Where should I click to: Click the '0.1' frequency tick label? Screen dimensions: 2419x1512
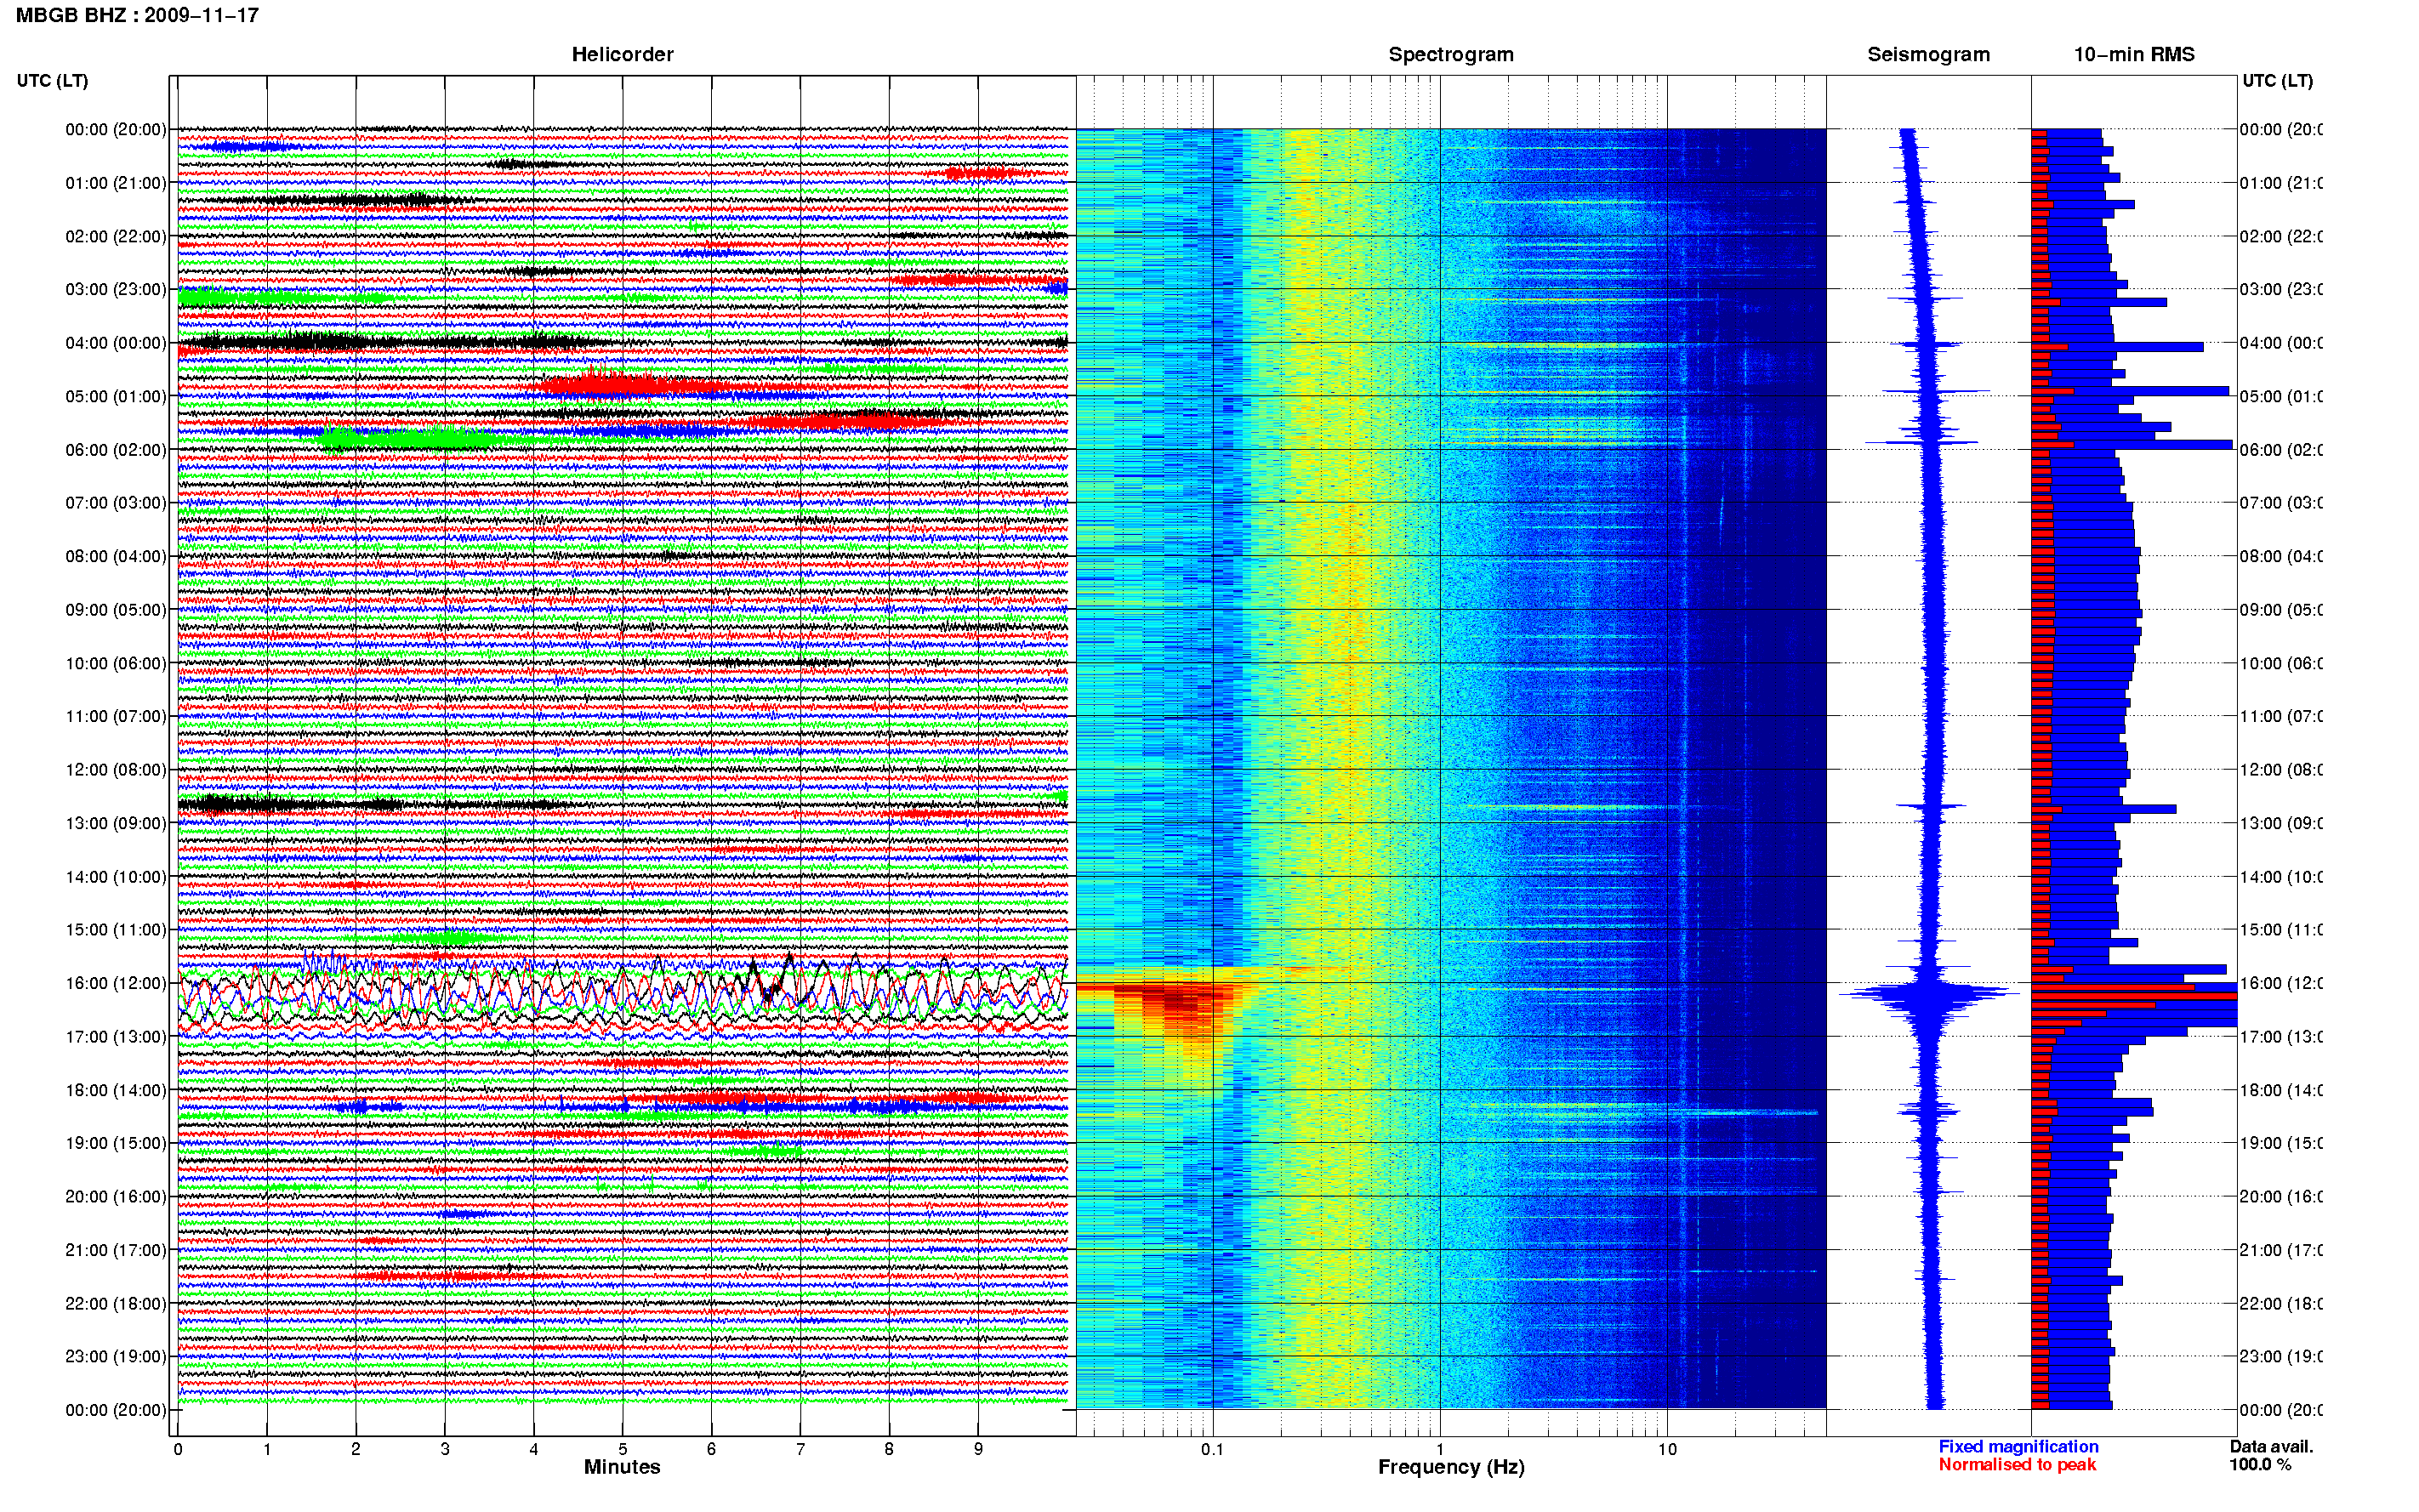[1212, 1449]
